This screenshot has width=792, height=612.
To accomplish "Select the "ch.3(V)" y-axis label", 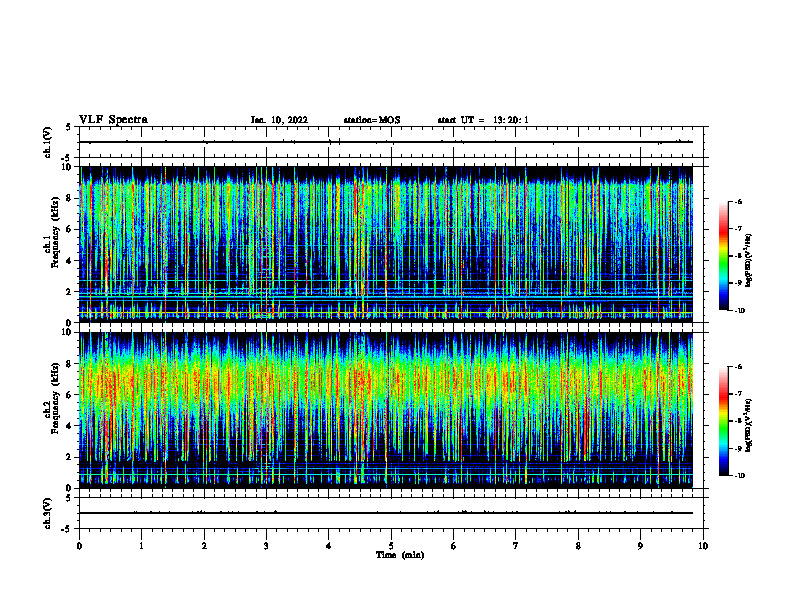I will point(48,513).
